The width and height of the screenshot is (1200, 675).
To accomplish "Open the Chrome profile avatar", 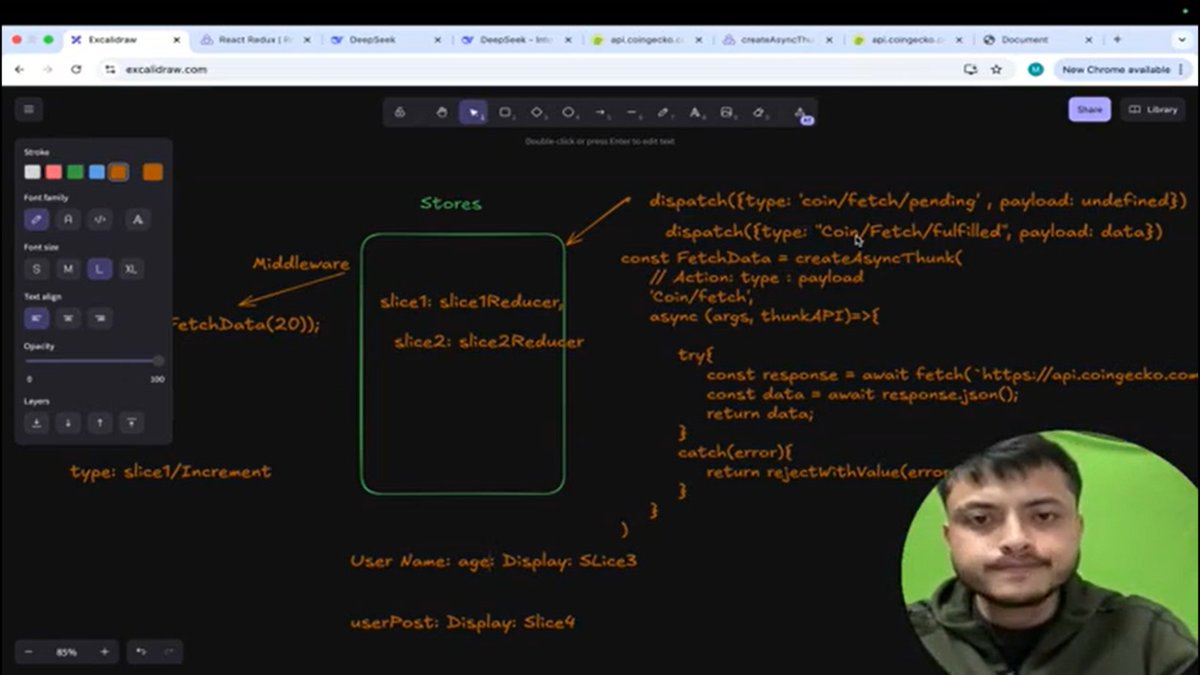I will coord(1036,69).
